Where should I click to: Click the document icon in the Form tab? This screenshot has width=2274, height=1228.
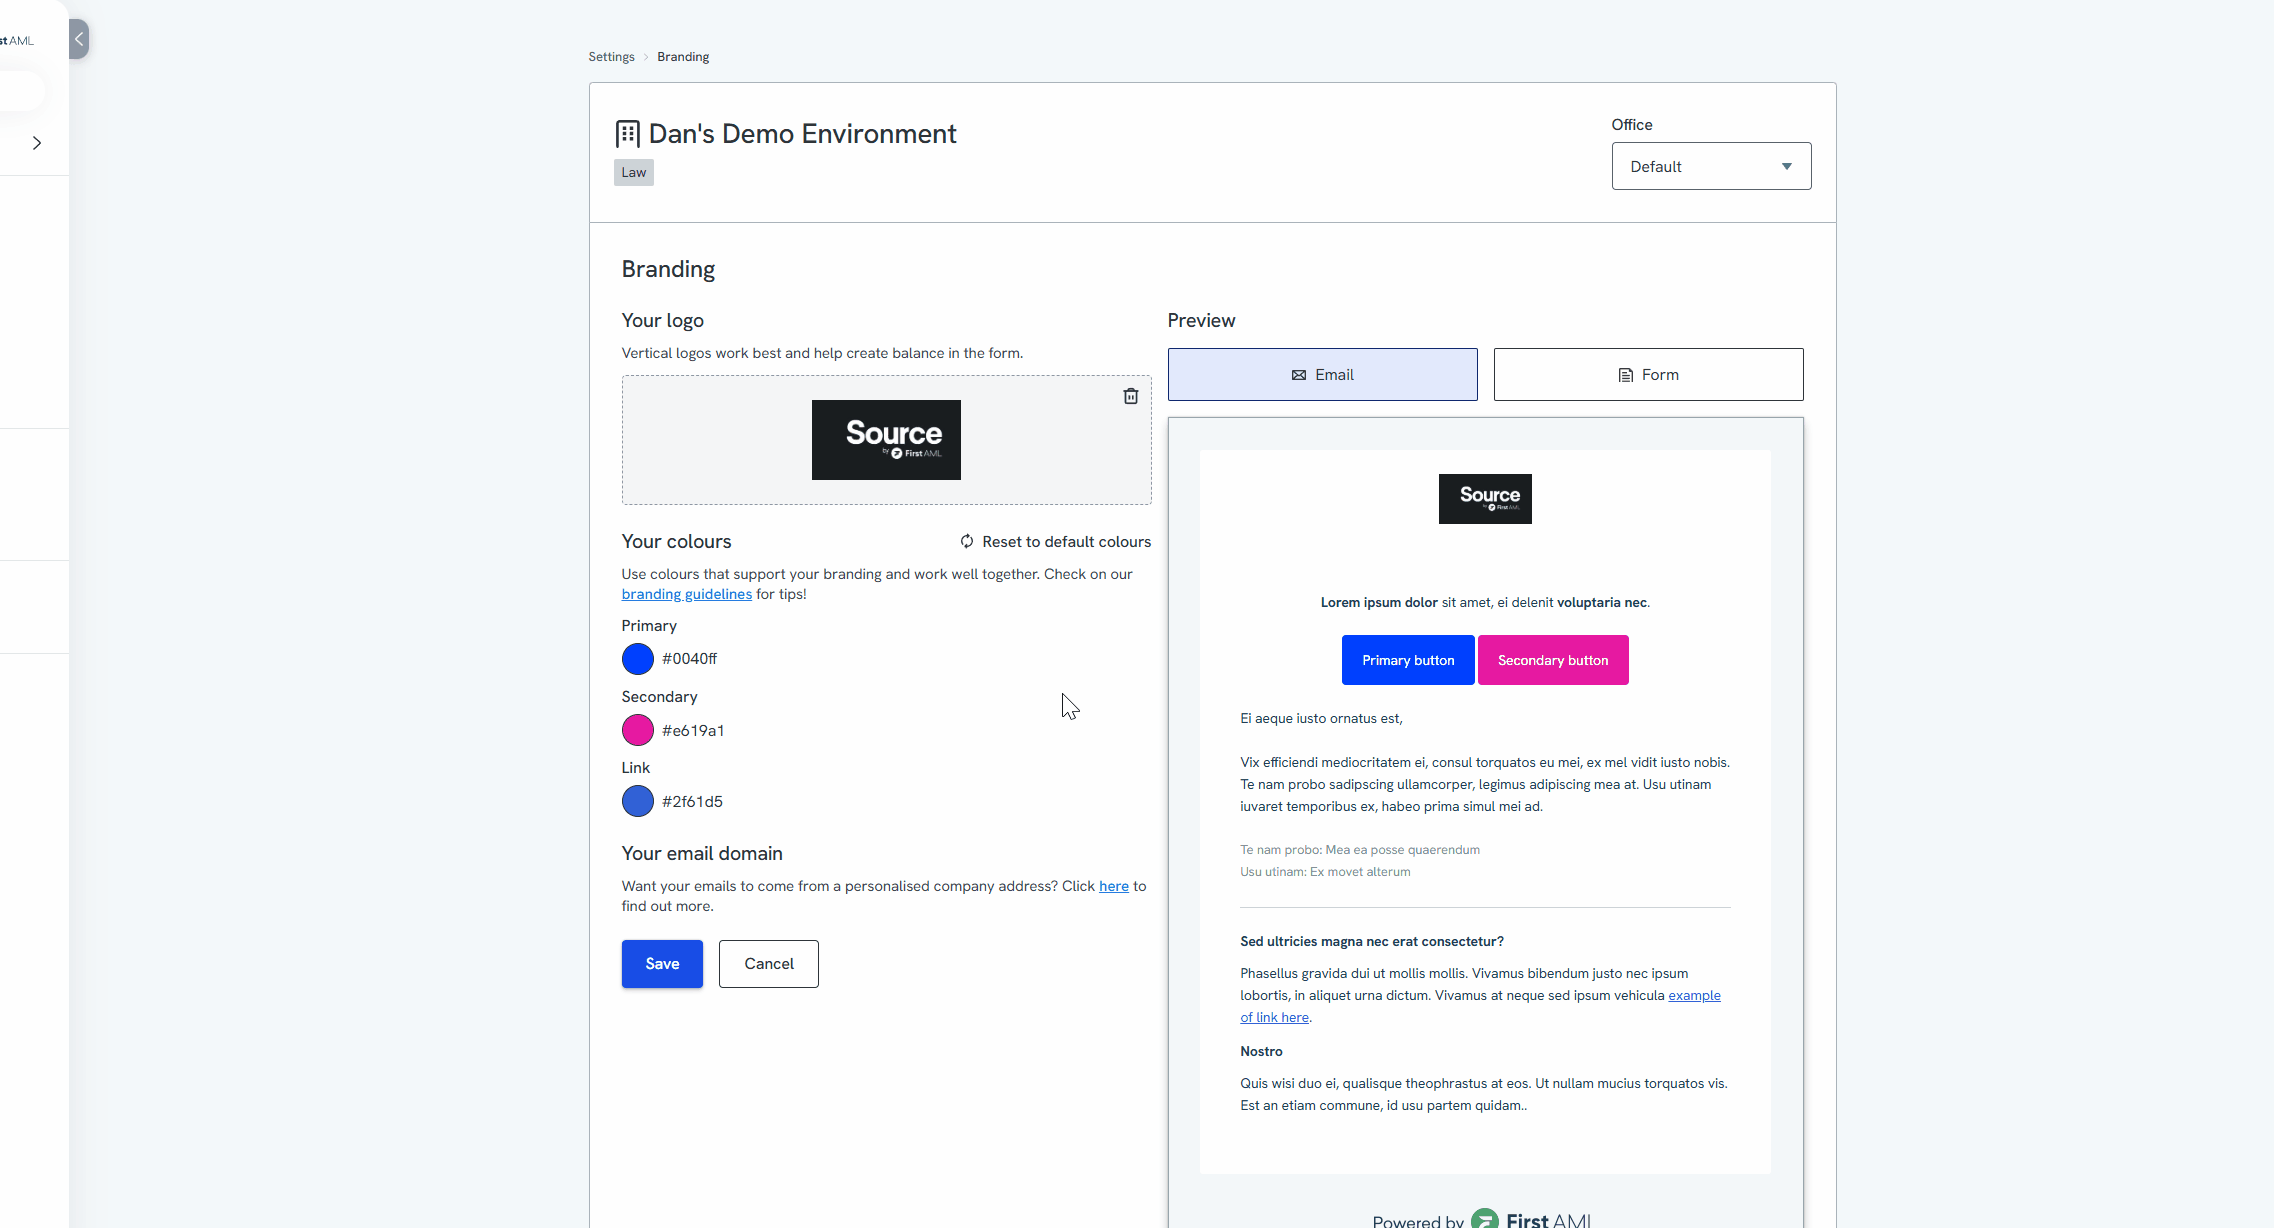pyautogui.click(x=1625, y=375)
